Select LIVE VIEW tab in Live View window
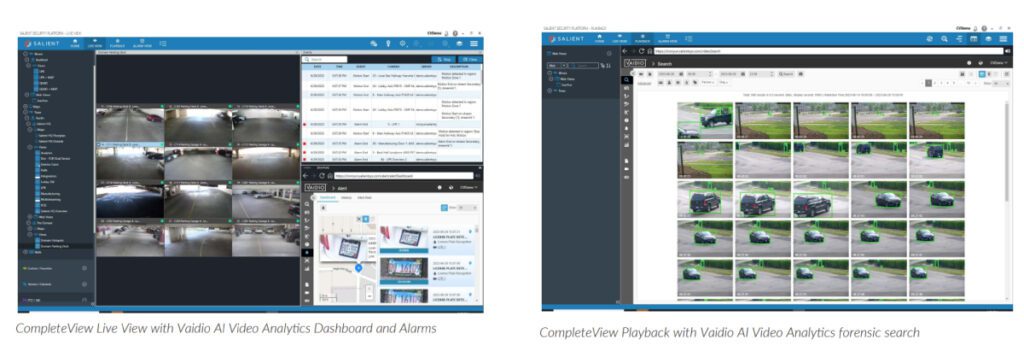Viewport: 1024px width, 363px height. [x=95, y=43]
